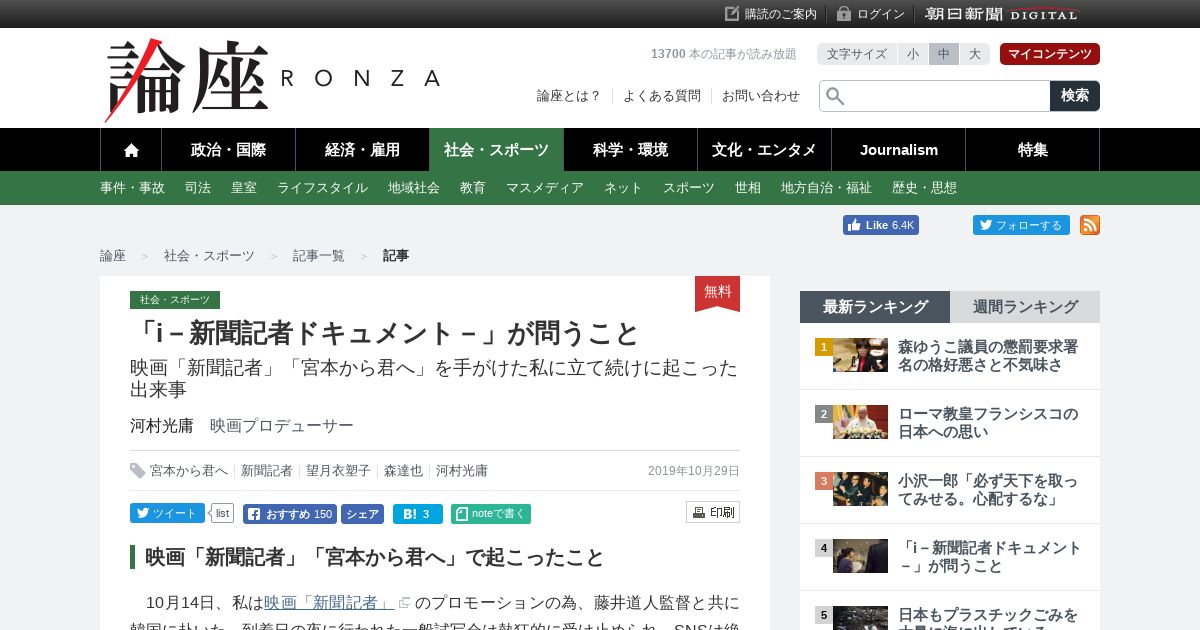Viewport: 1200px width, 630px height.
Task: Click the Twitter list bubble
Action: tap(222, 513)
